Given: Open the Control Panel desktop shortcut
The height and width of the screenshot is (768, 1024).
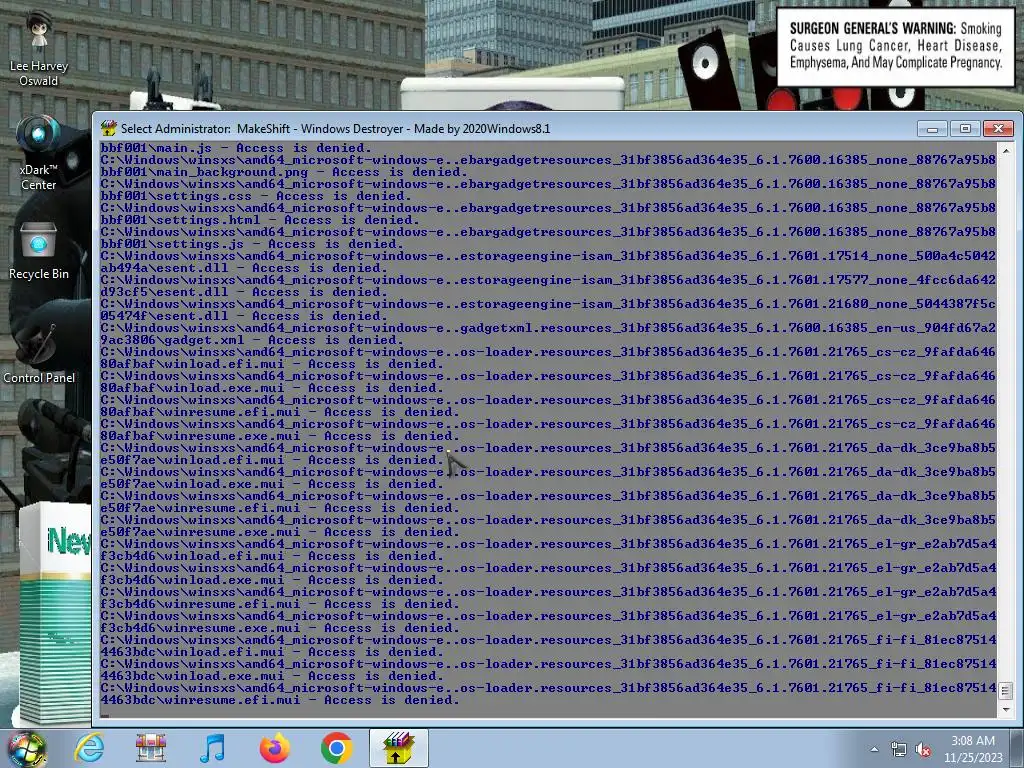Looking at the screenshot, I should [x=39, y=351].
